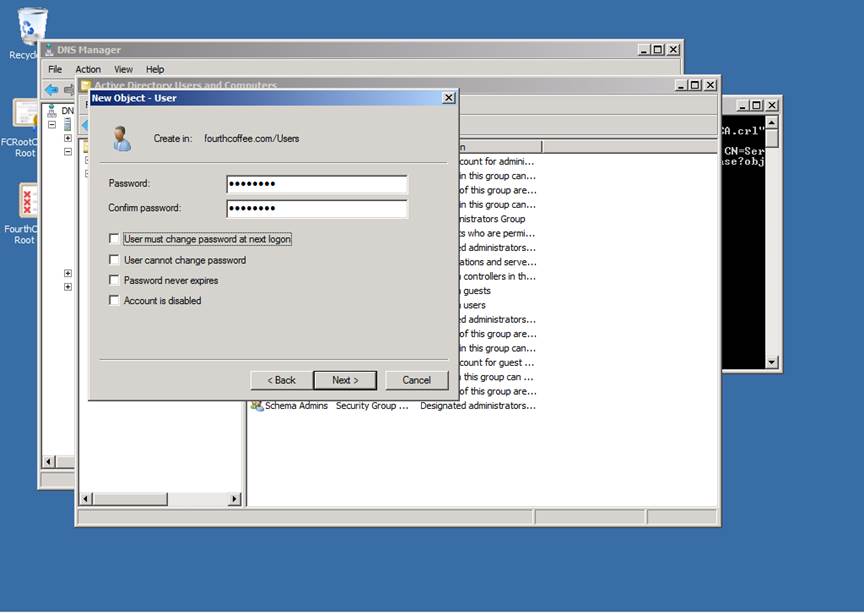This screenshot has width=864, height=613.
Task: Select the FourthCoffee Root CRL desktop icon
Action: (x=27, y=200)
